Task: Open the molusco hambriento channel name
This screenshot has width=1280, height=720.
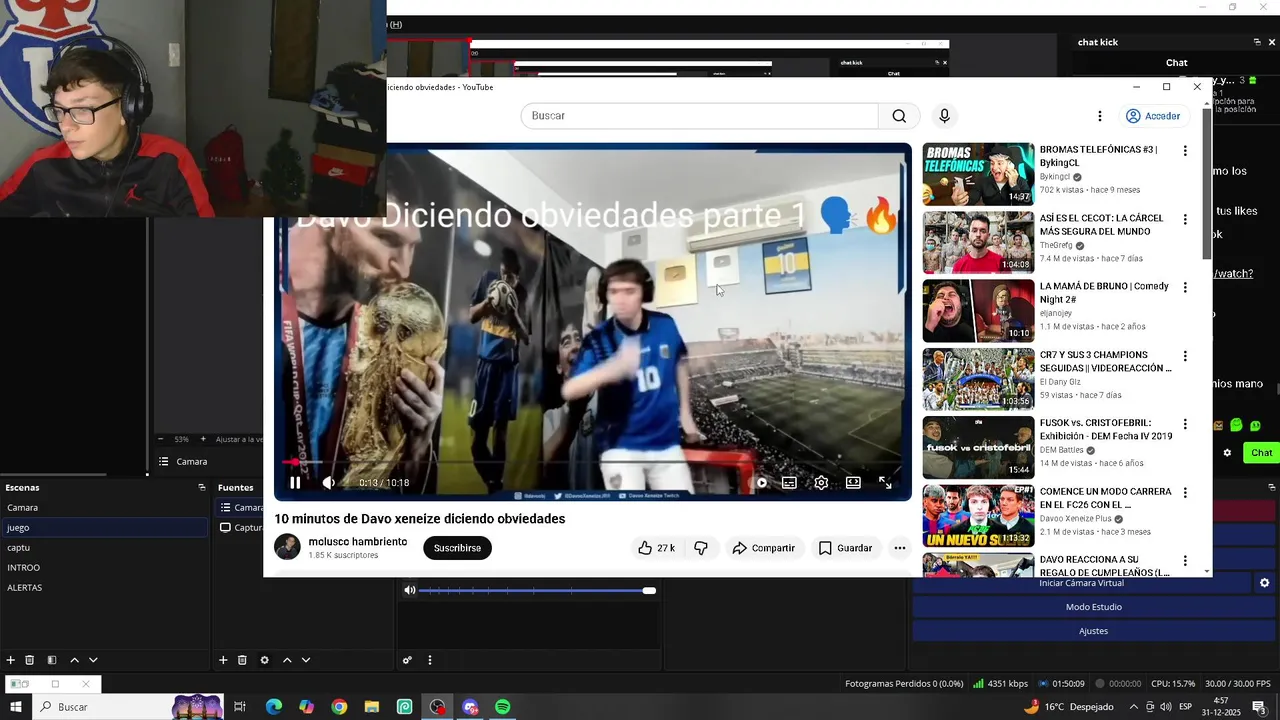Action: click(x=358, y=542)
